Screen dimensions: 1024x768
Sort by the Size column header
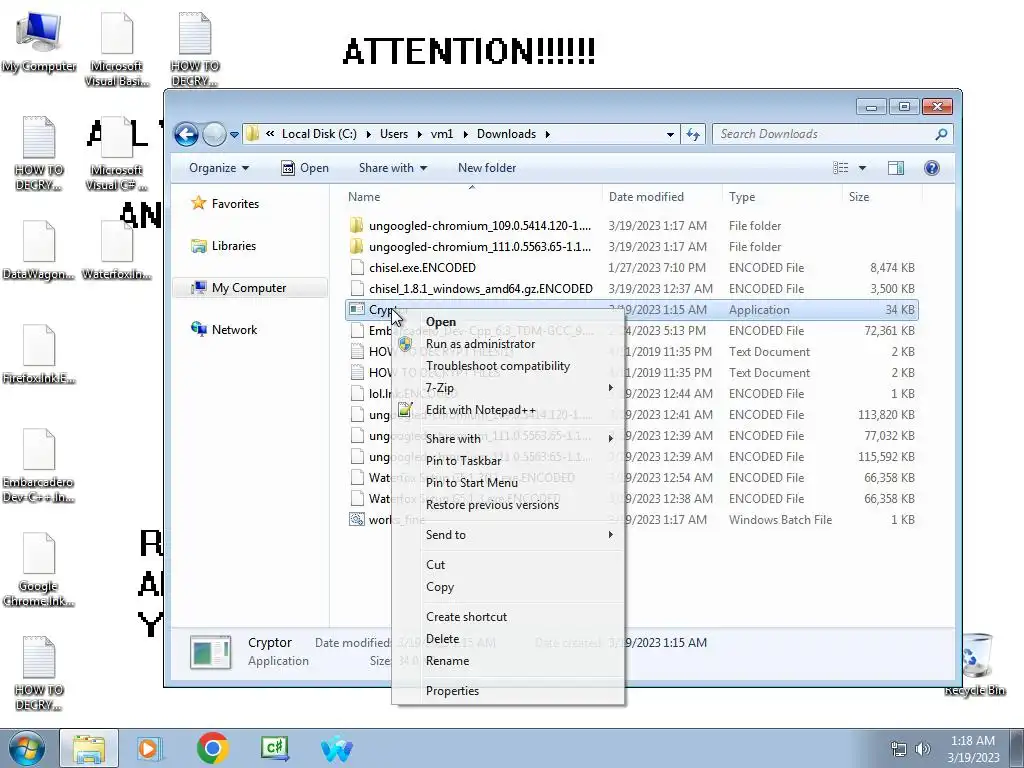point(882,197)
